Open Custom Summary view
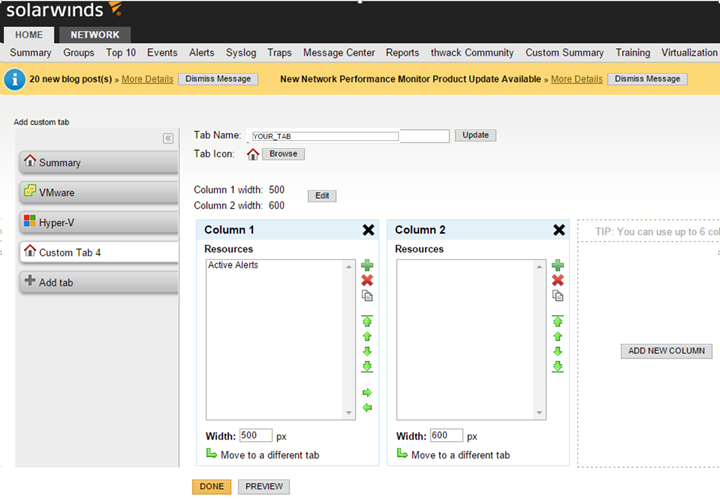Screen dimensions: 720x499 (564, 53)
